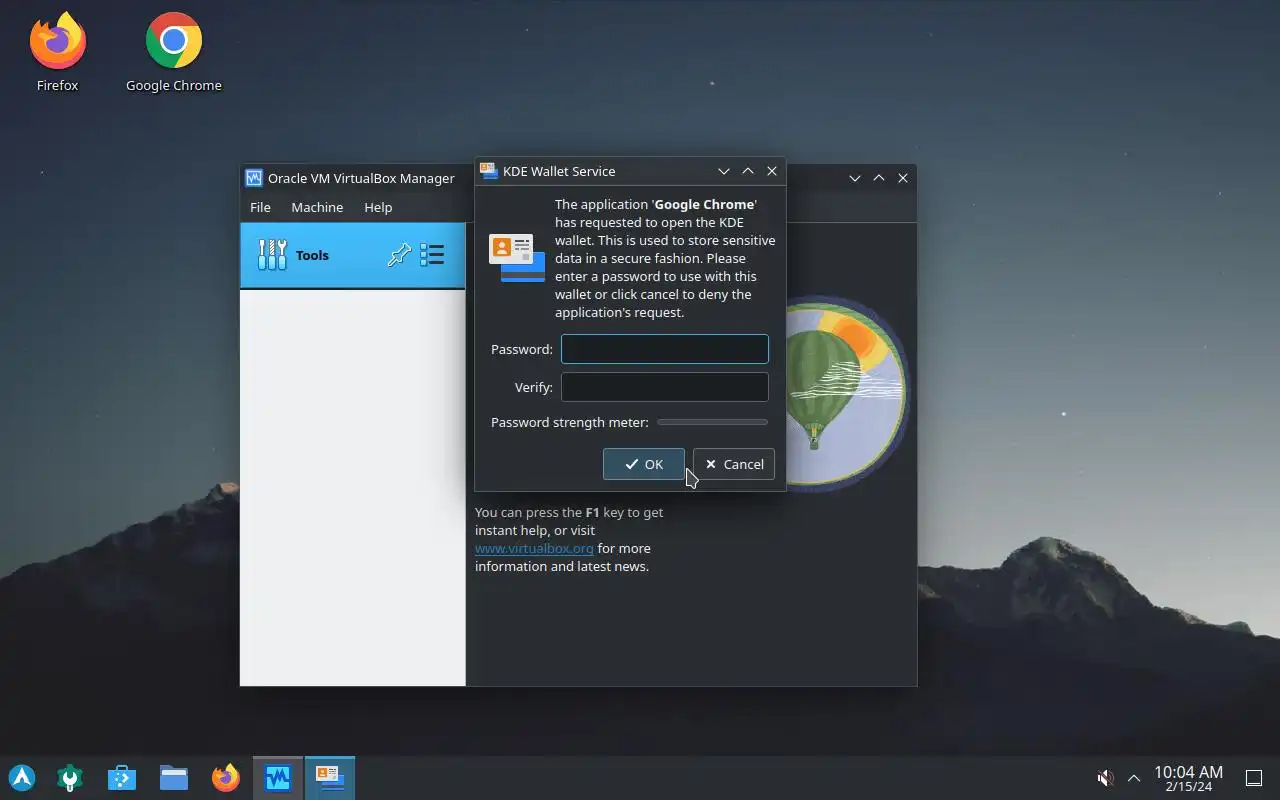Open the Discover software store taskbar icon
This screenshot has width=1280, height=800.
click(122, 778)
